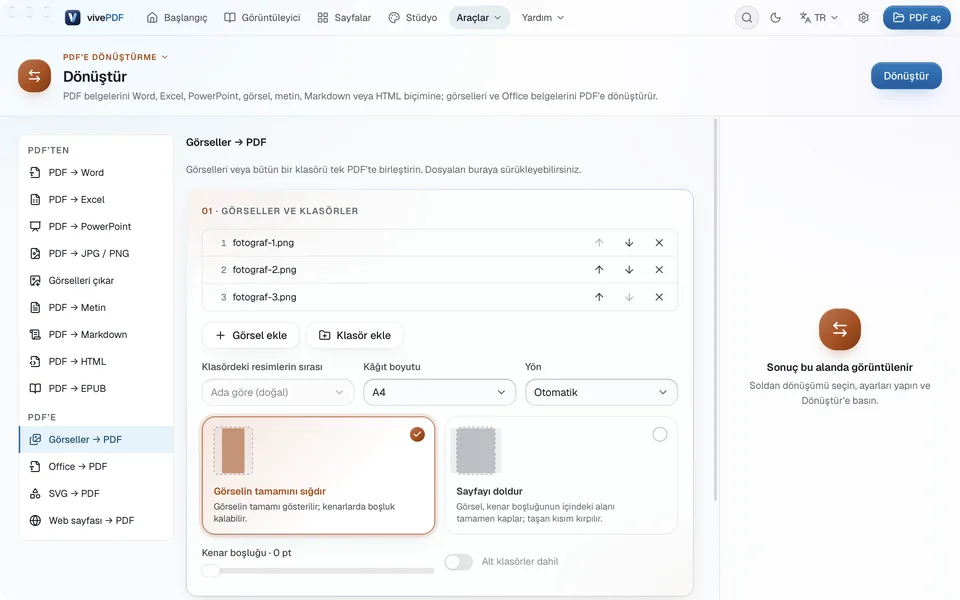The height and width of the screenshot is (600, 960).
Task: Click the Klasör ekle button
Action: click(x=355, y=336)
